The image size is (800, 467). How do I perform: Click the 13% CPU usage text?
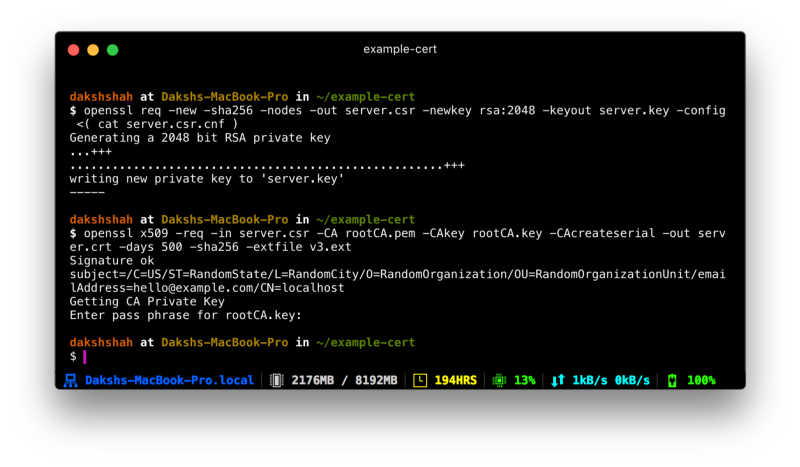pyautogui.click(x=524, y=380)
